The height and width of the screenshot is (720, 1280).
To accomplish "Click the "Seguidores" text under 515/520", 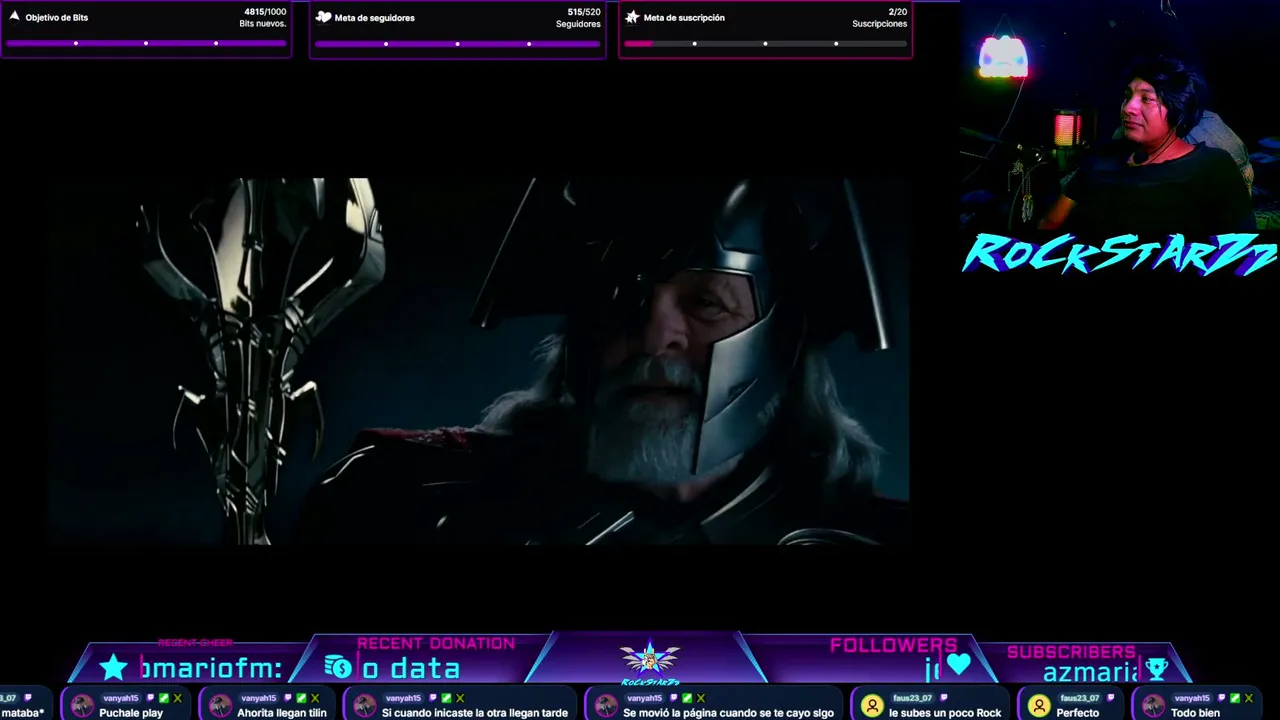I will 579,24.
